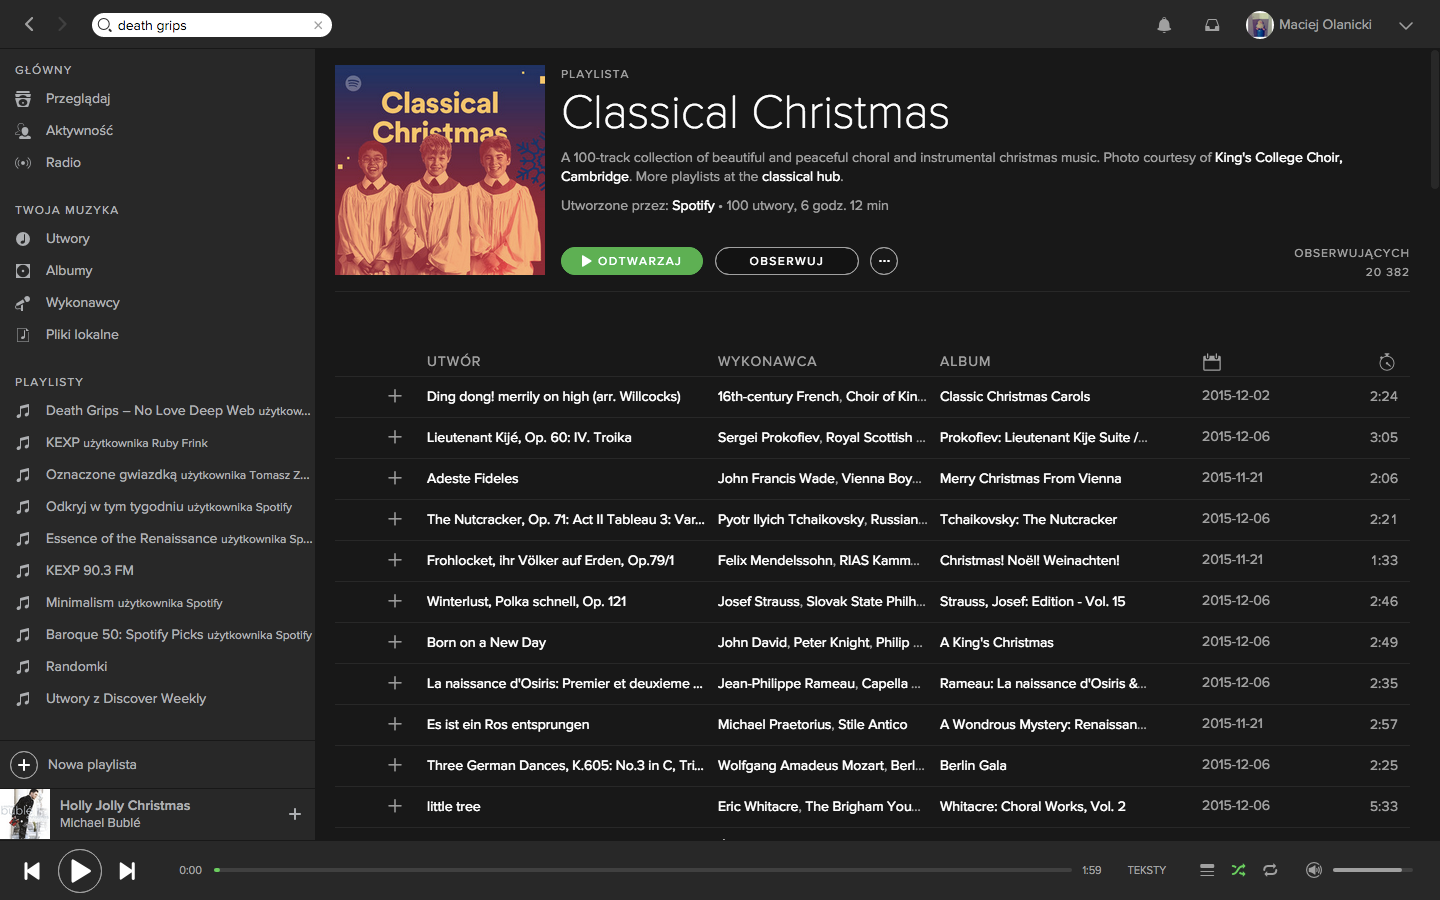The height and width of the screenshot is (900, 1440).
Task: Sort by duration clock icon
Action: (x=1387, y=362)
